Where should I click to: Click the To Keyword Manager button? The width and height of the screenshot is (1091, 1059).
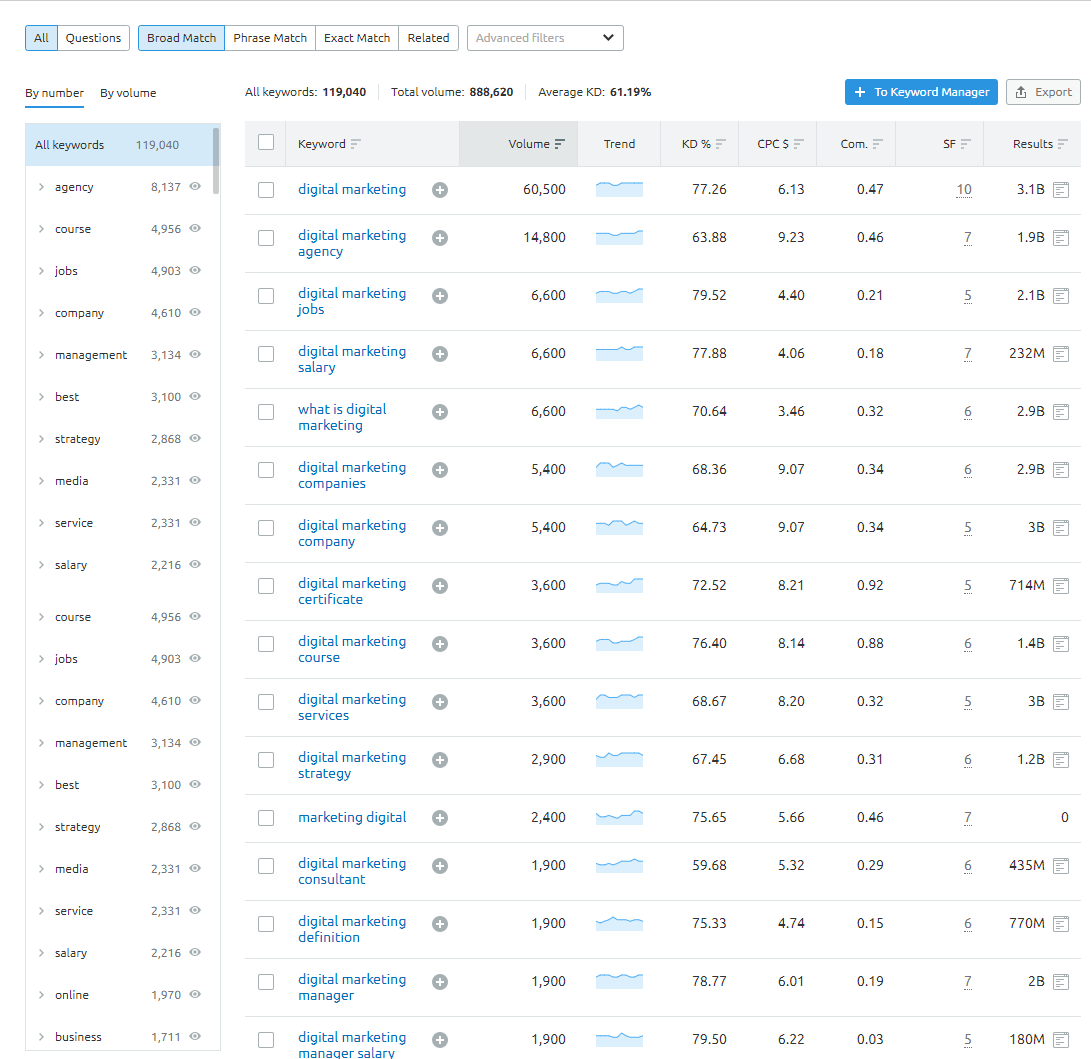click(921, 92)
